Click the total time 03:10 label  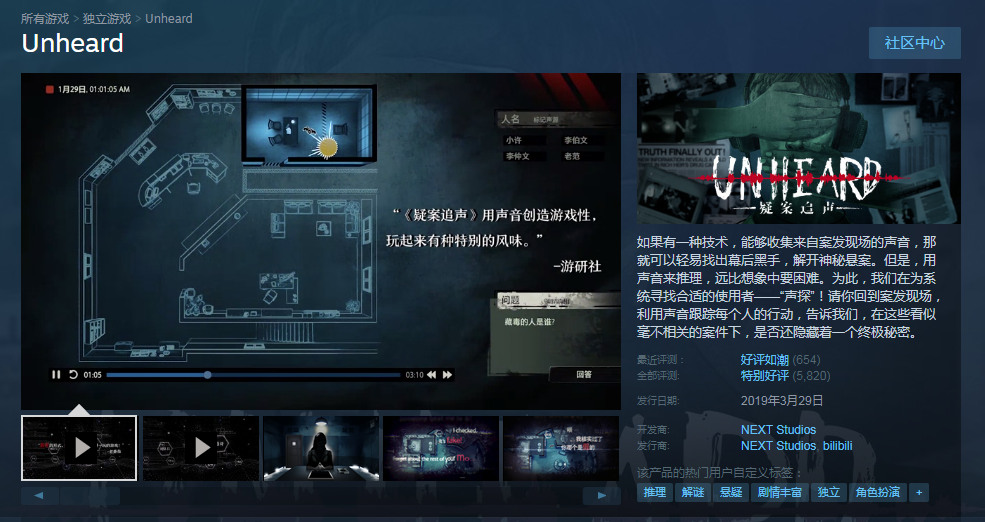[414, 375]
